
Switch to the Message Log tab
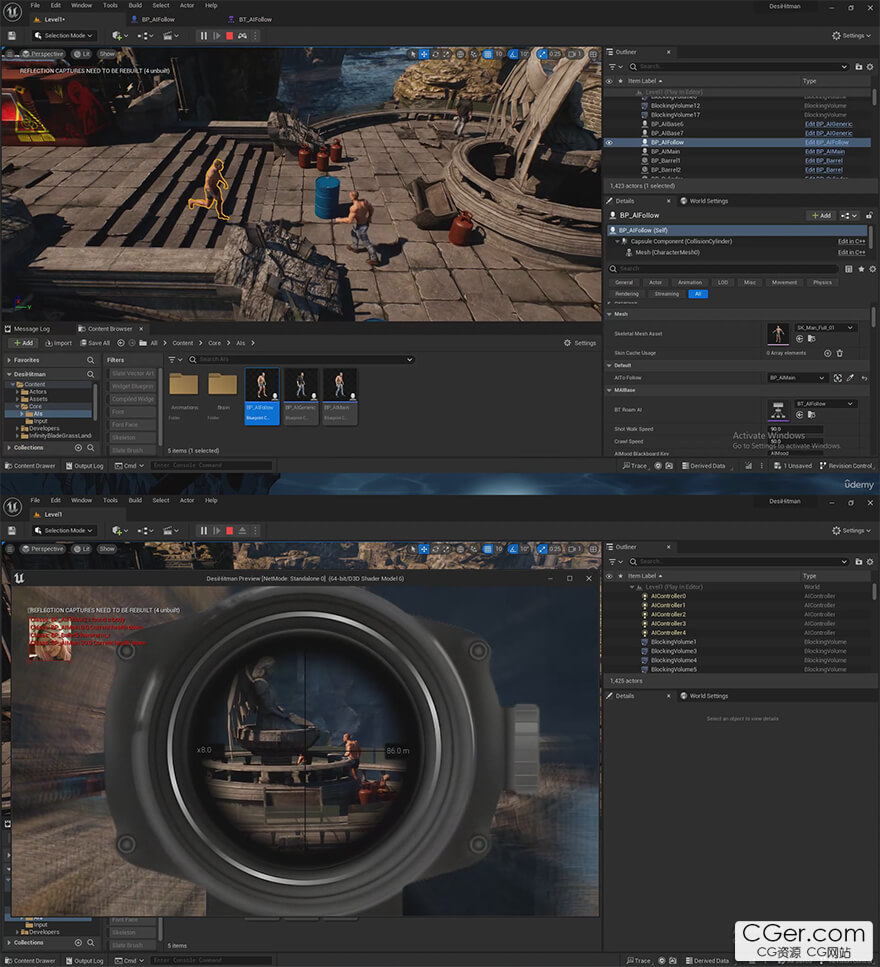[28, 329]
